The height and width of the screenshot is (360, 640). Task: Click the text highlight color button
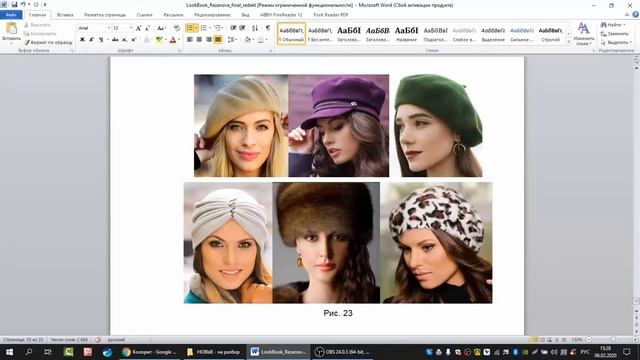pyautogui.click(x=159, y=40)
